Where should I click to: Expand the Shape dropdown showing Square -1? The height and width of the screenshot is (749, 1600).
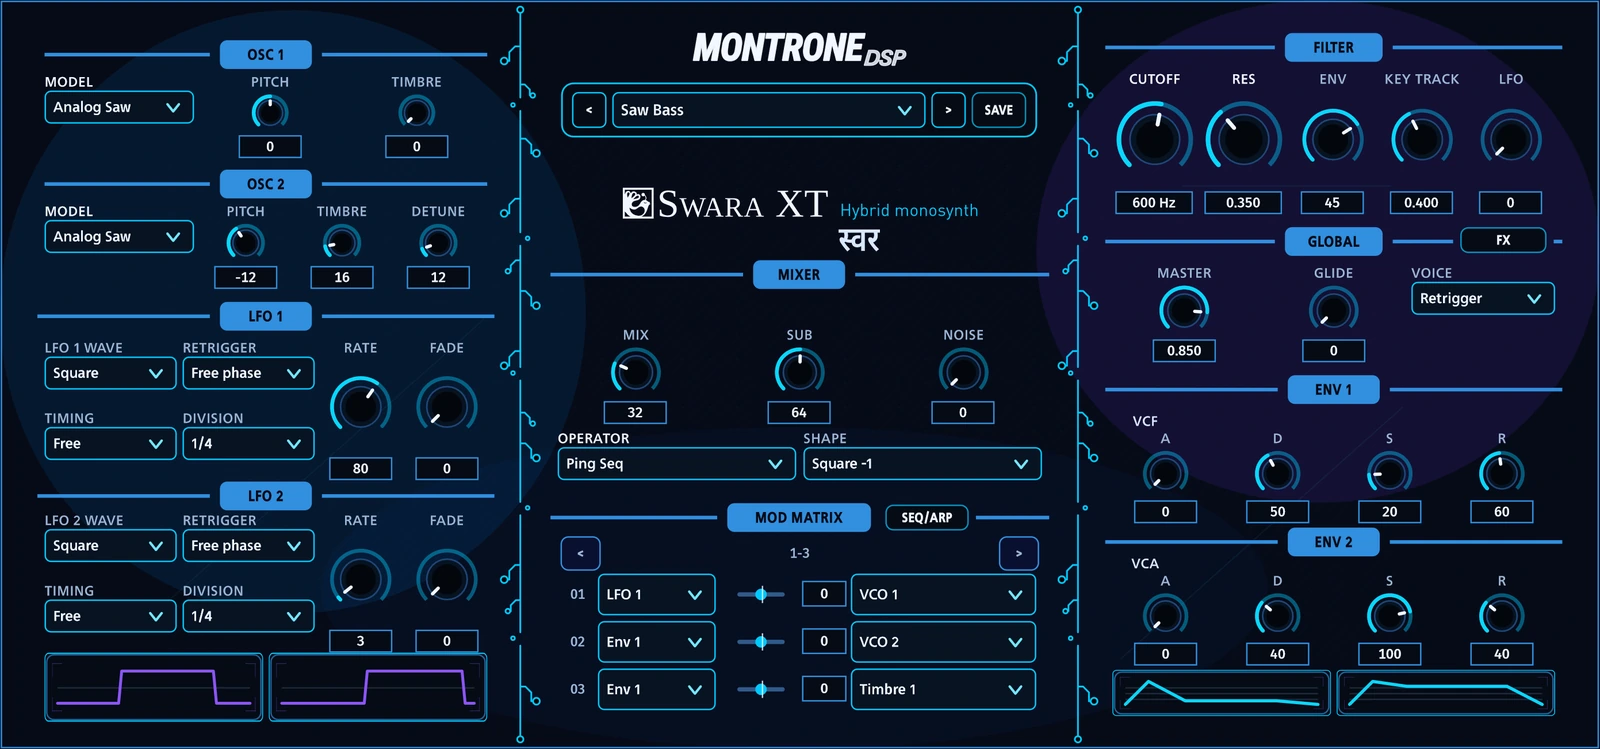click(922, 464)
